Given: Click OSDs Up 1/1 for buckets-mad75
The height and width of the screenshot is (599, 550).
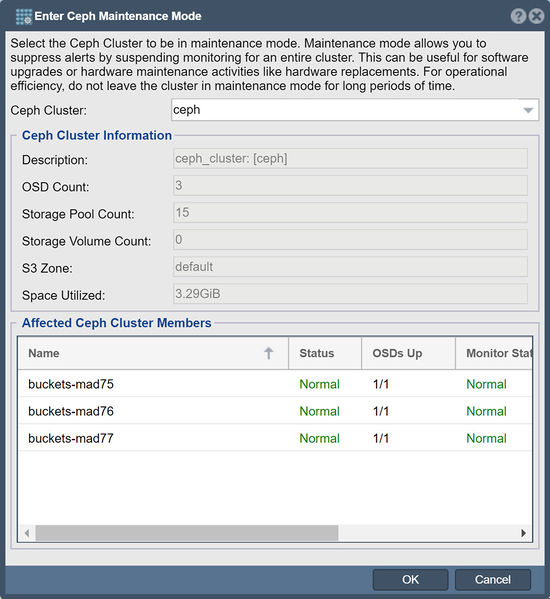Looking at the screenshot, I should (x=381, y=384).
